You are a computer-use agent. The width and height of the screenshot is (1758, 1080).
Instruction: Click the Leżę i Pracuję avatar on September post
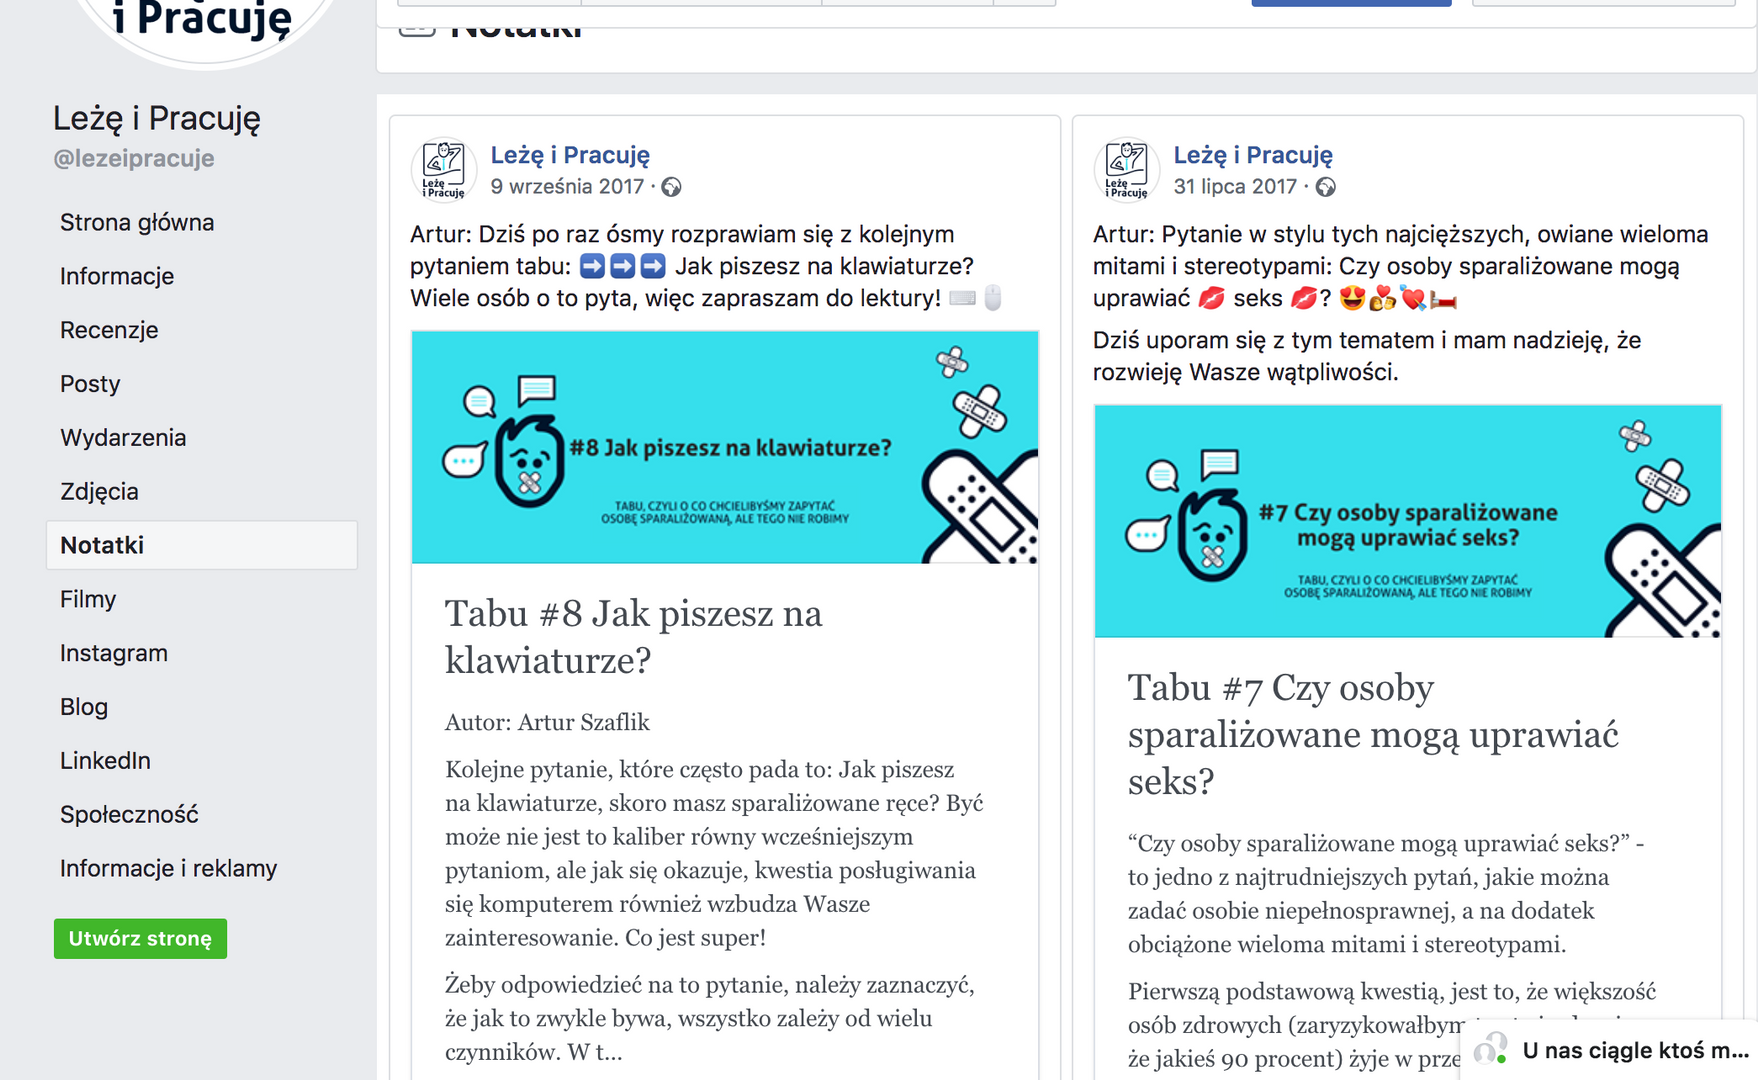pos(443,169)
